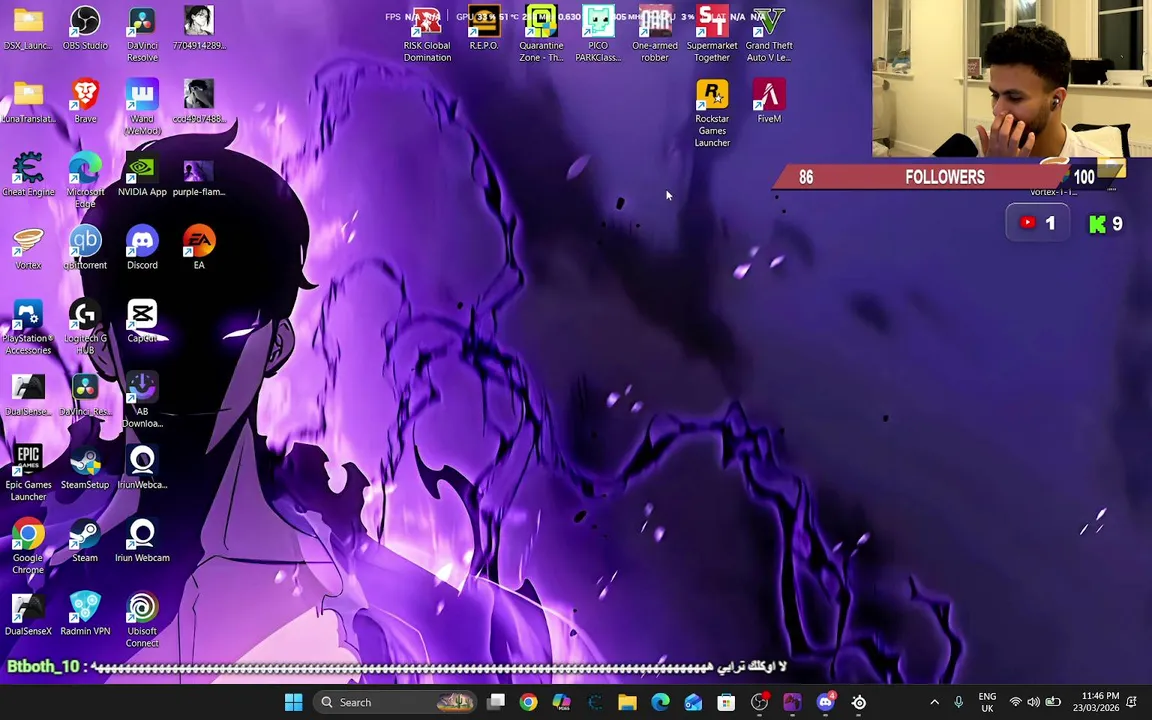Select the ccd49d7488... image file
The width and height of the screenshot is (1152, 720).
(199, 101)
